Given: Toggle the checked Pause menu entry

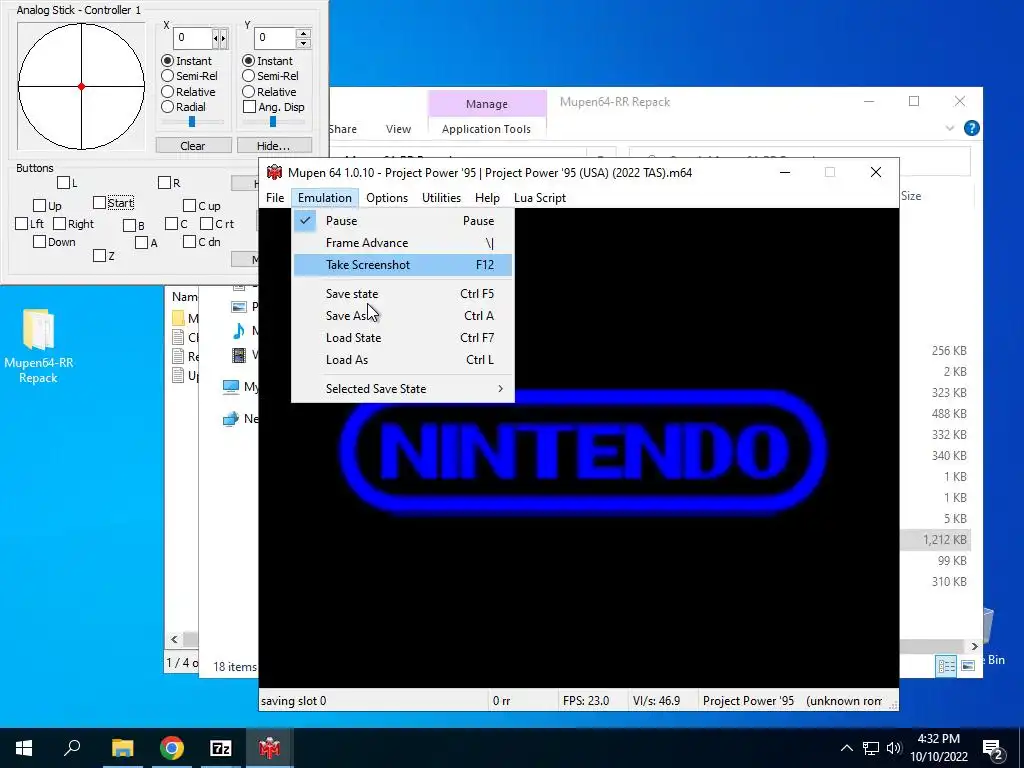Looking at the screenshot, I should [x=402, y=221].
